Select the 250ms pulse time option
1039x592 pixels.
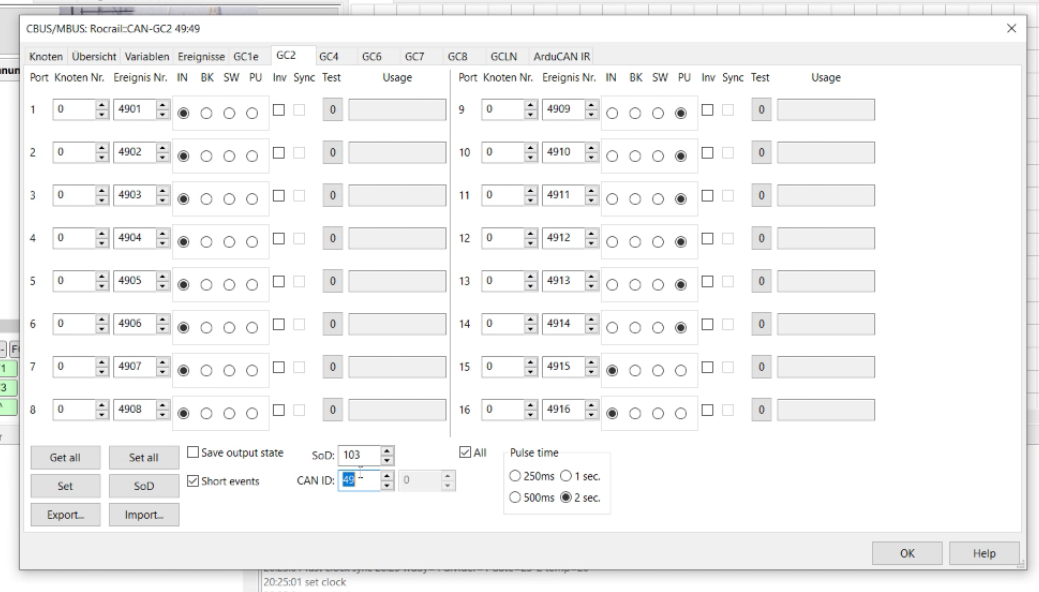pyautogui.click(x=516, y=474)
